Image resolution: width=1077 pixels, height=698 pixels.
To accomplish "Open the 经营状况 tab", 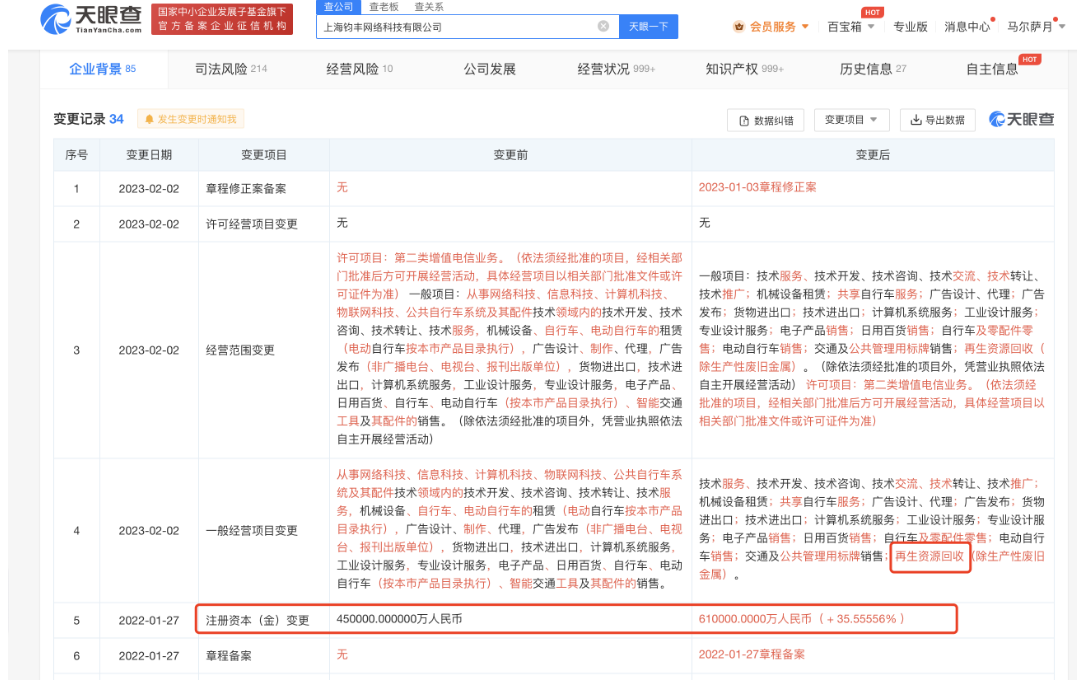I will coord(616,69).
